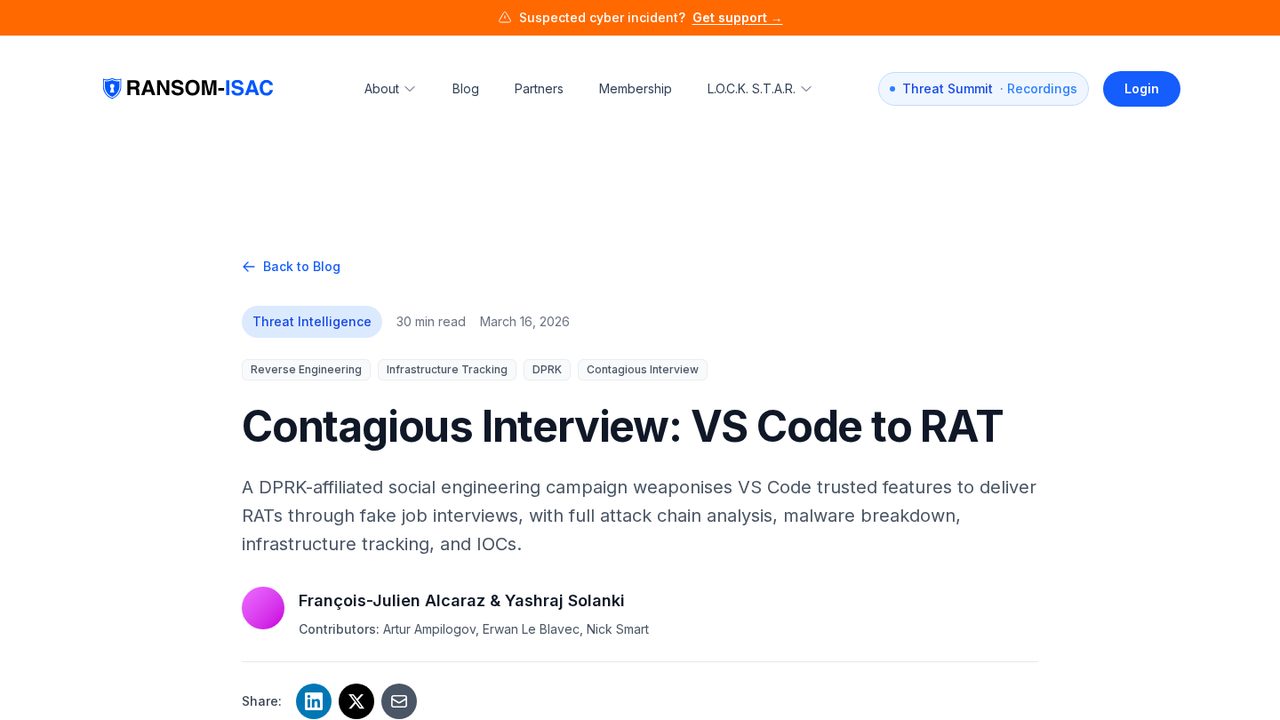1280x720 pixels.
Task: Click the Login button
Action: 1141,89
